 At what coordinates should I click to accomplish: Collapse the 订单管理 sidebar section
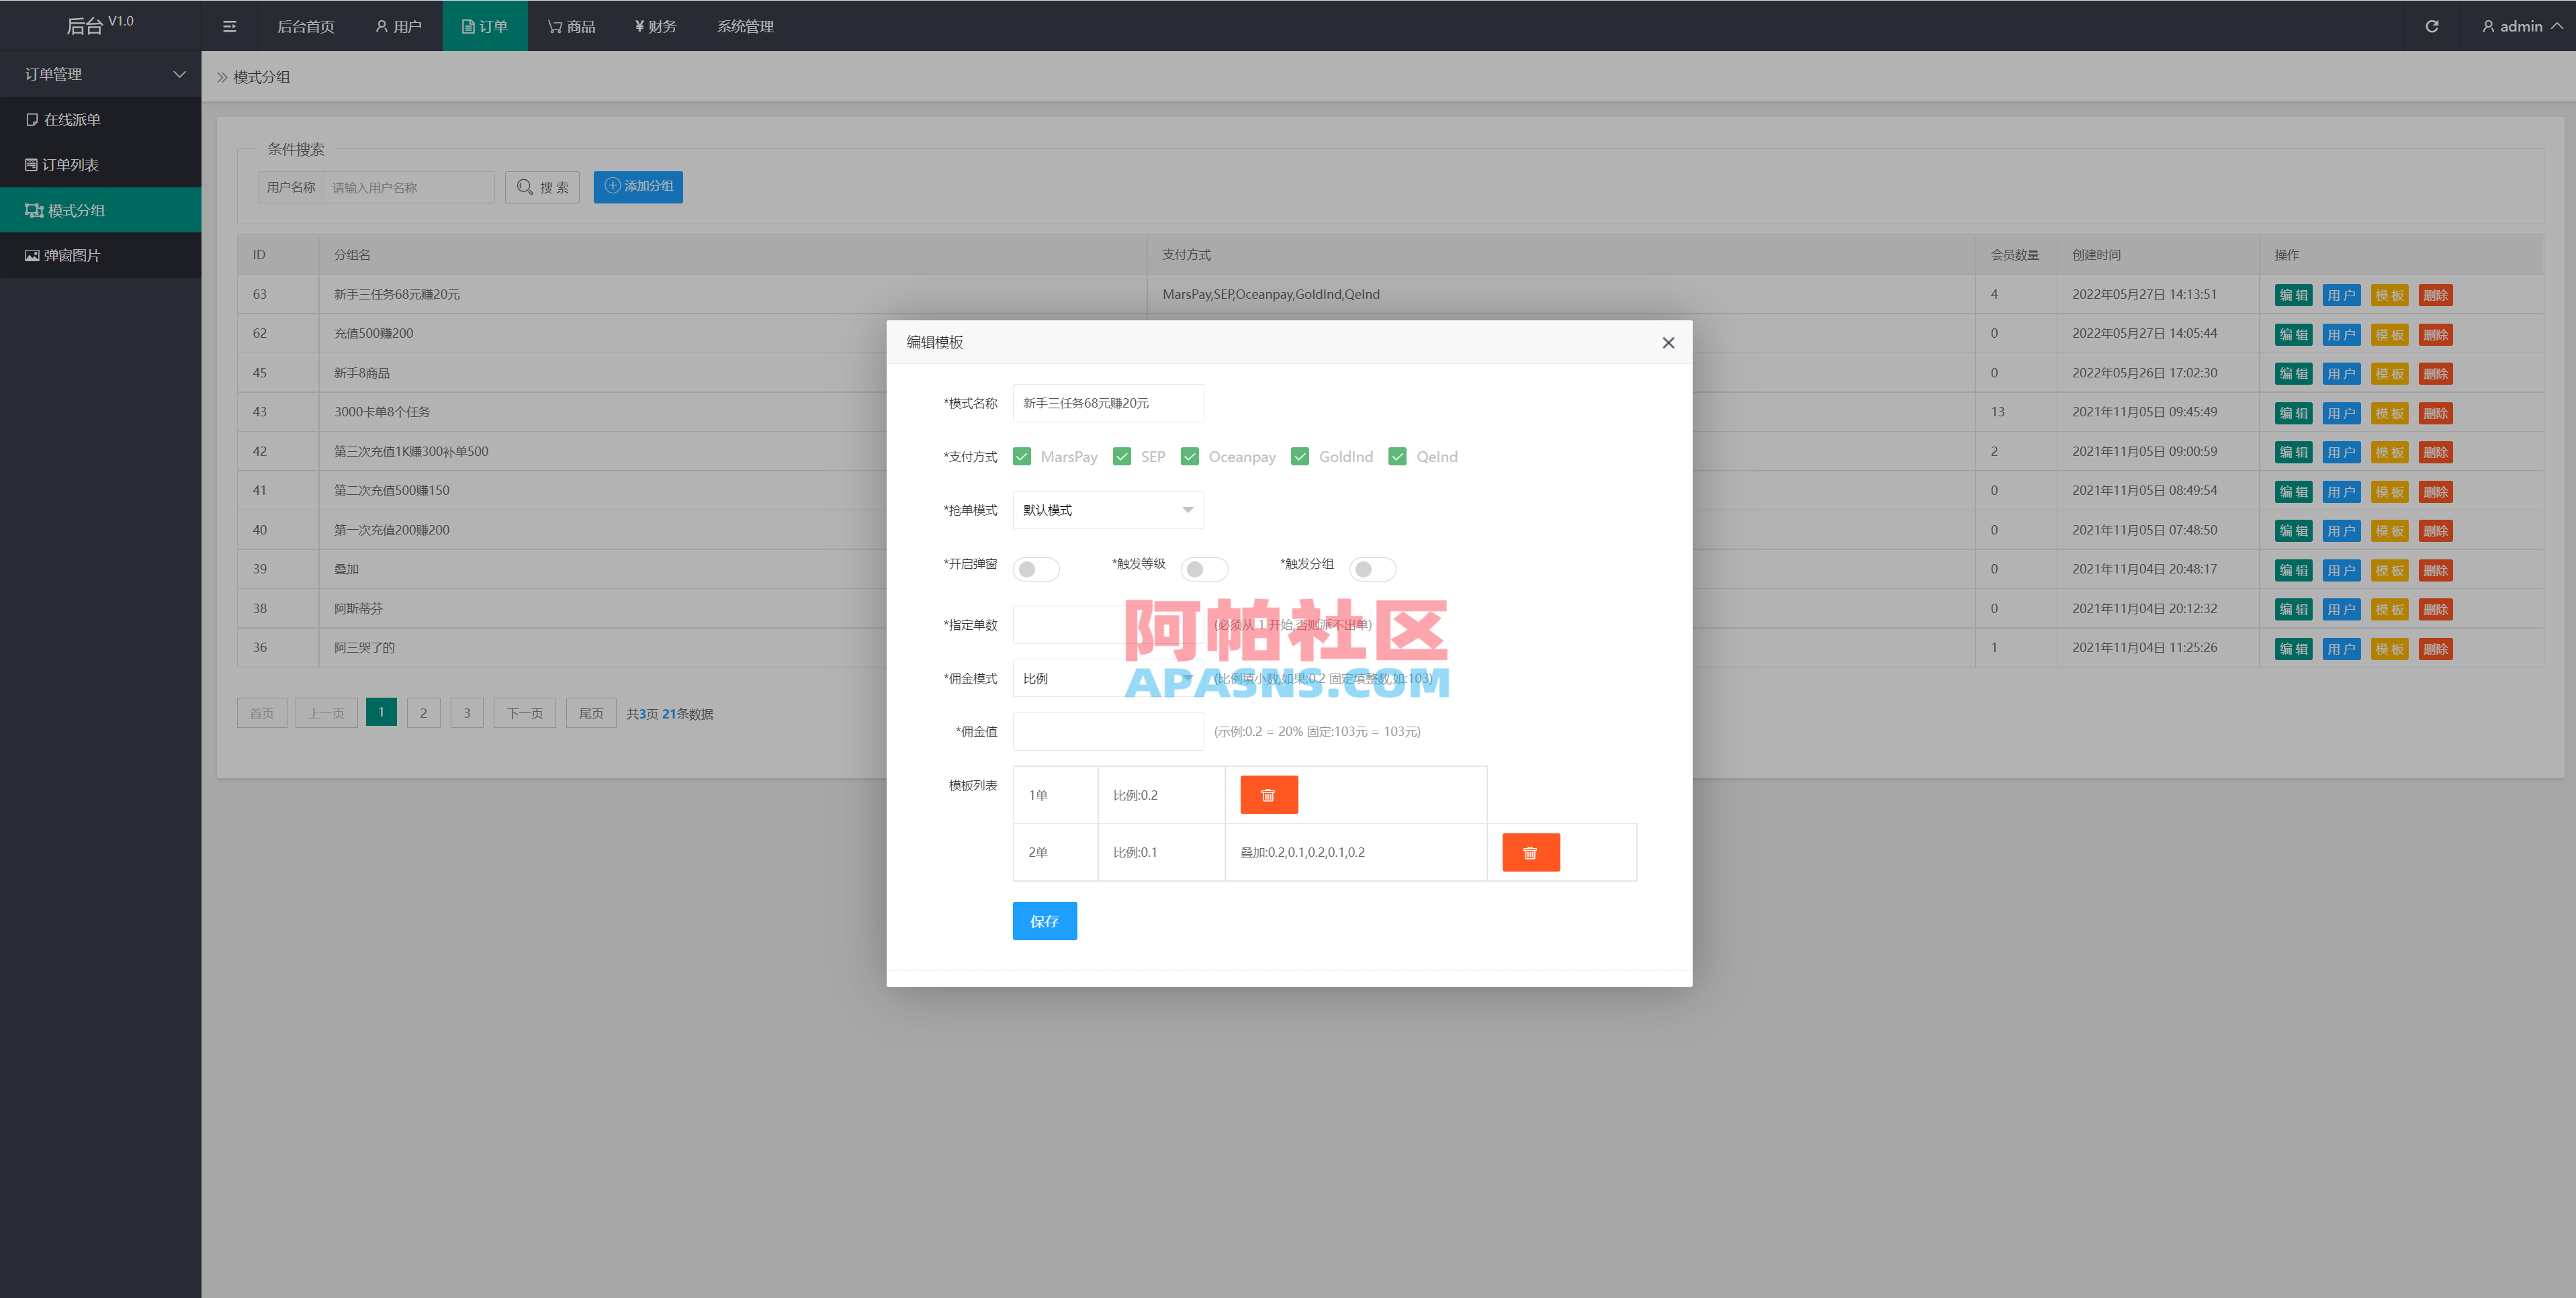[x=100, y=74]
